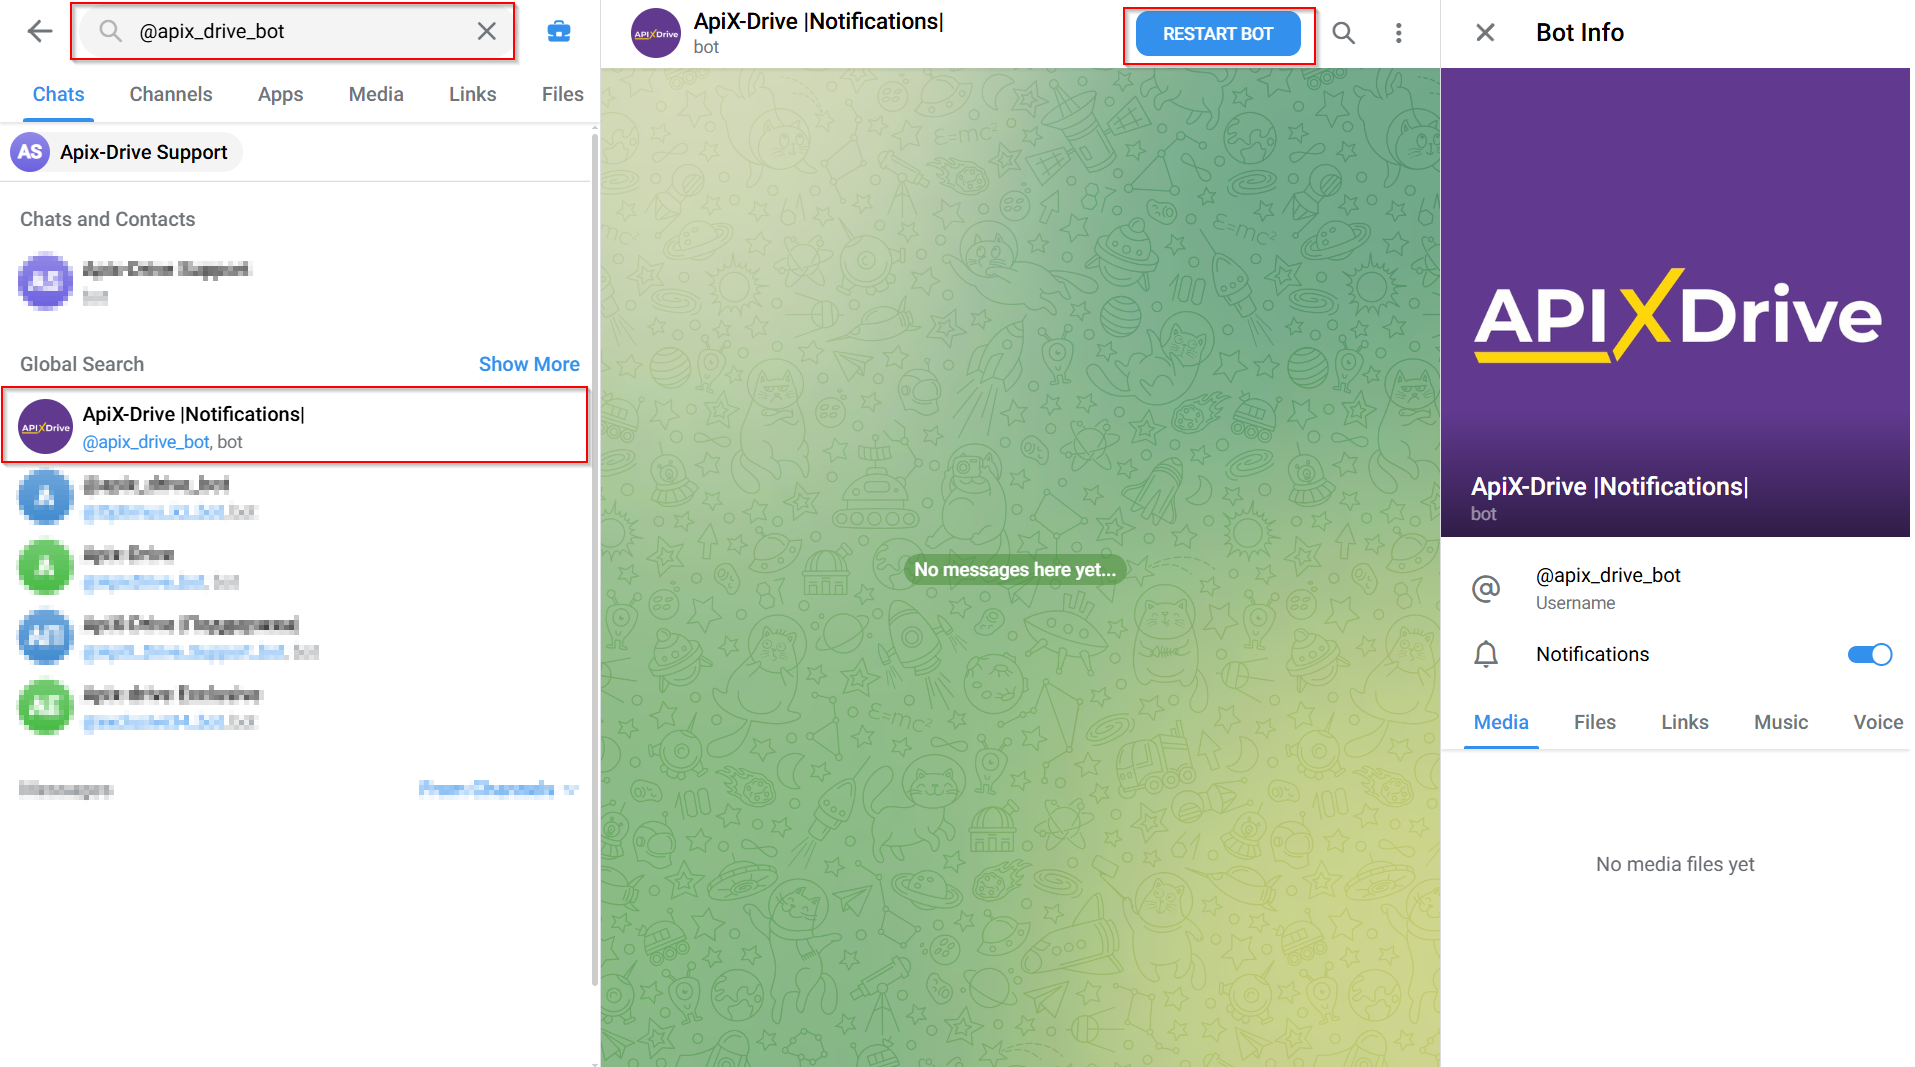
Task: Select Music tab in Bot Info
Action: tap(1781, 722)
